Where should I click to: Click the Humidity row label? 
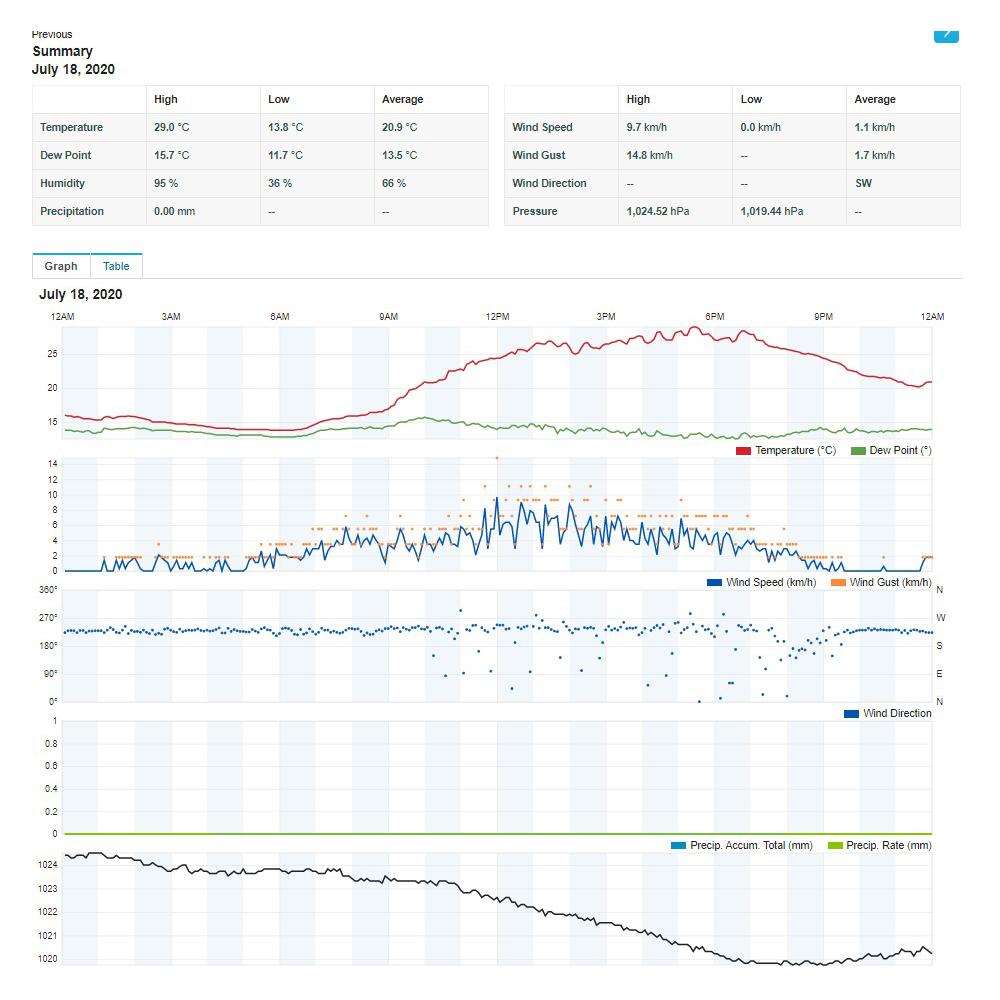[x=62, y=183]
